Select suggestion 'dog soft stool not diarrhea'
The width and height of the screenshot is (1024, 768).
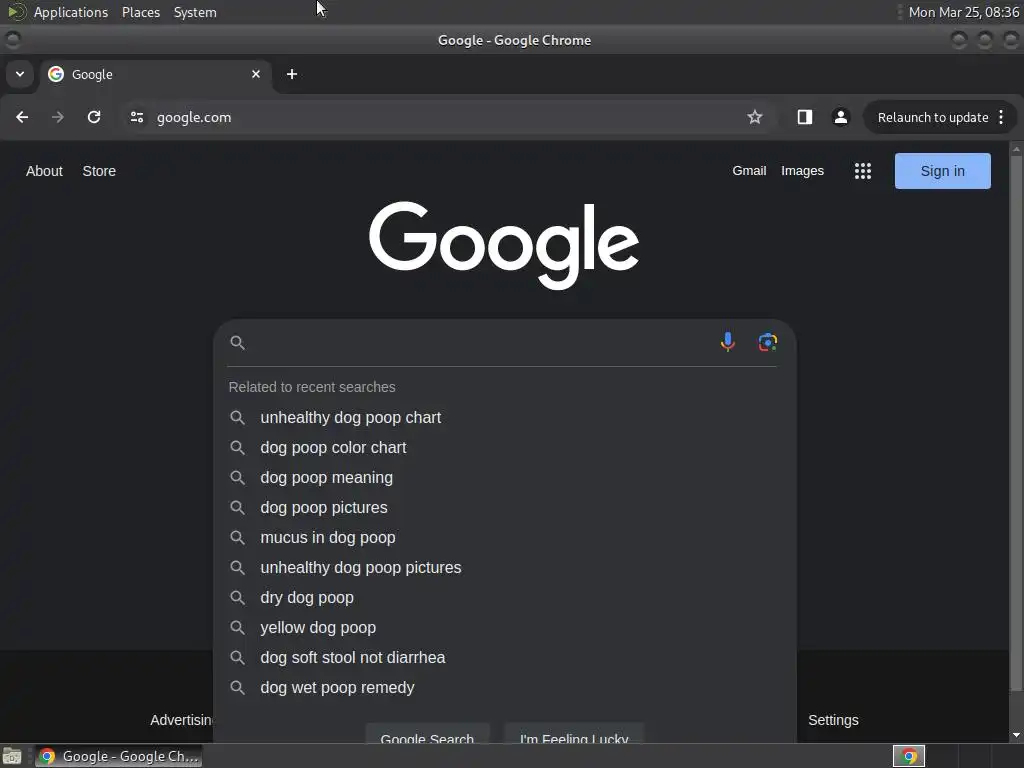(x=353, y=658)
